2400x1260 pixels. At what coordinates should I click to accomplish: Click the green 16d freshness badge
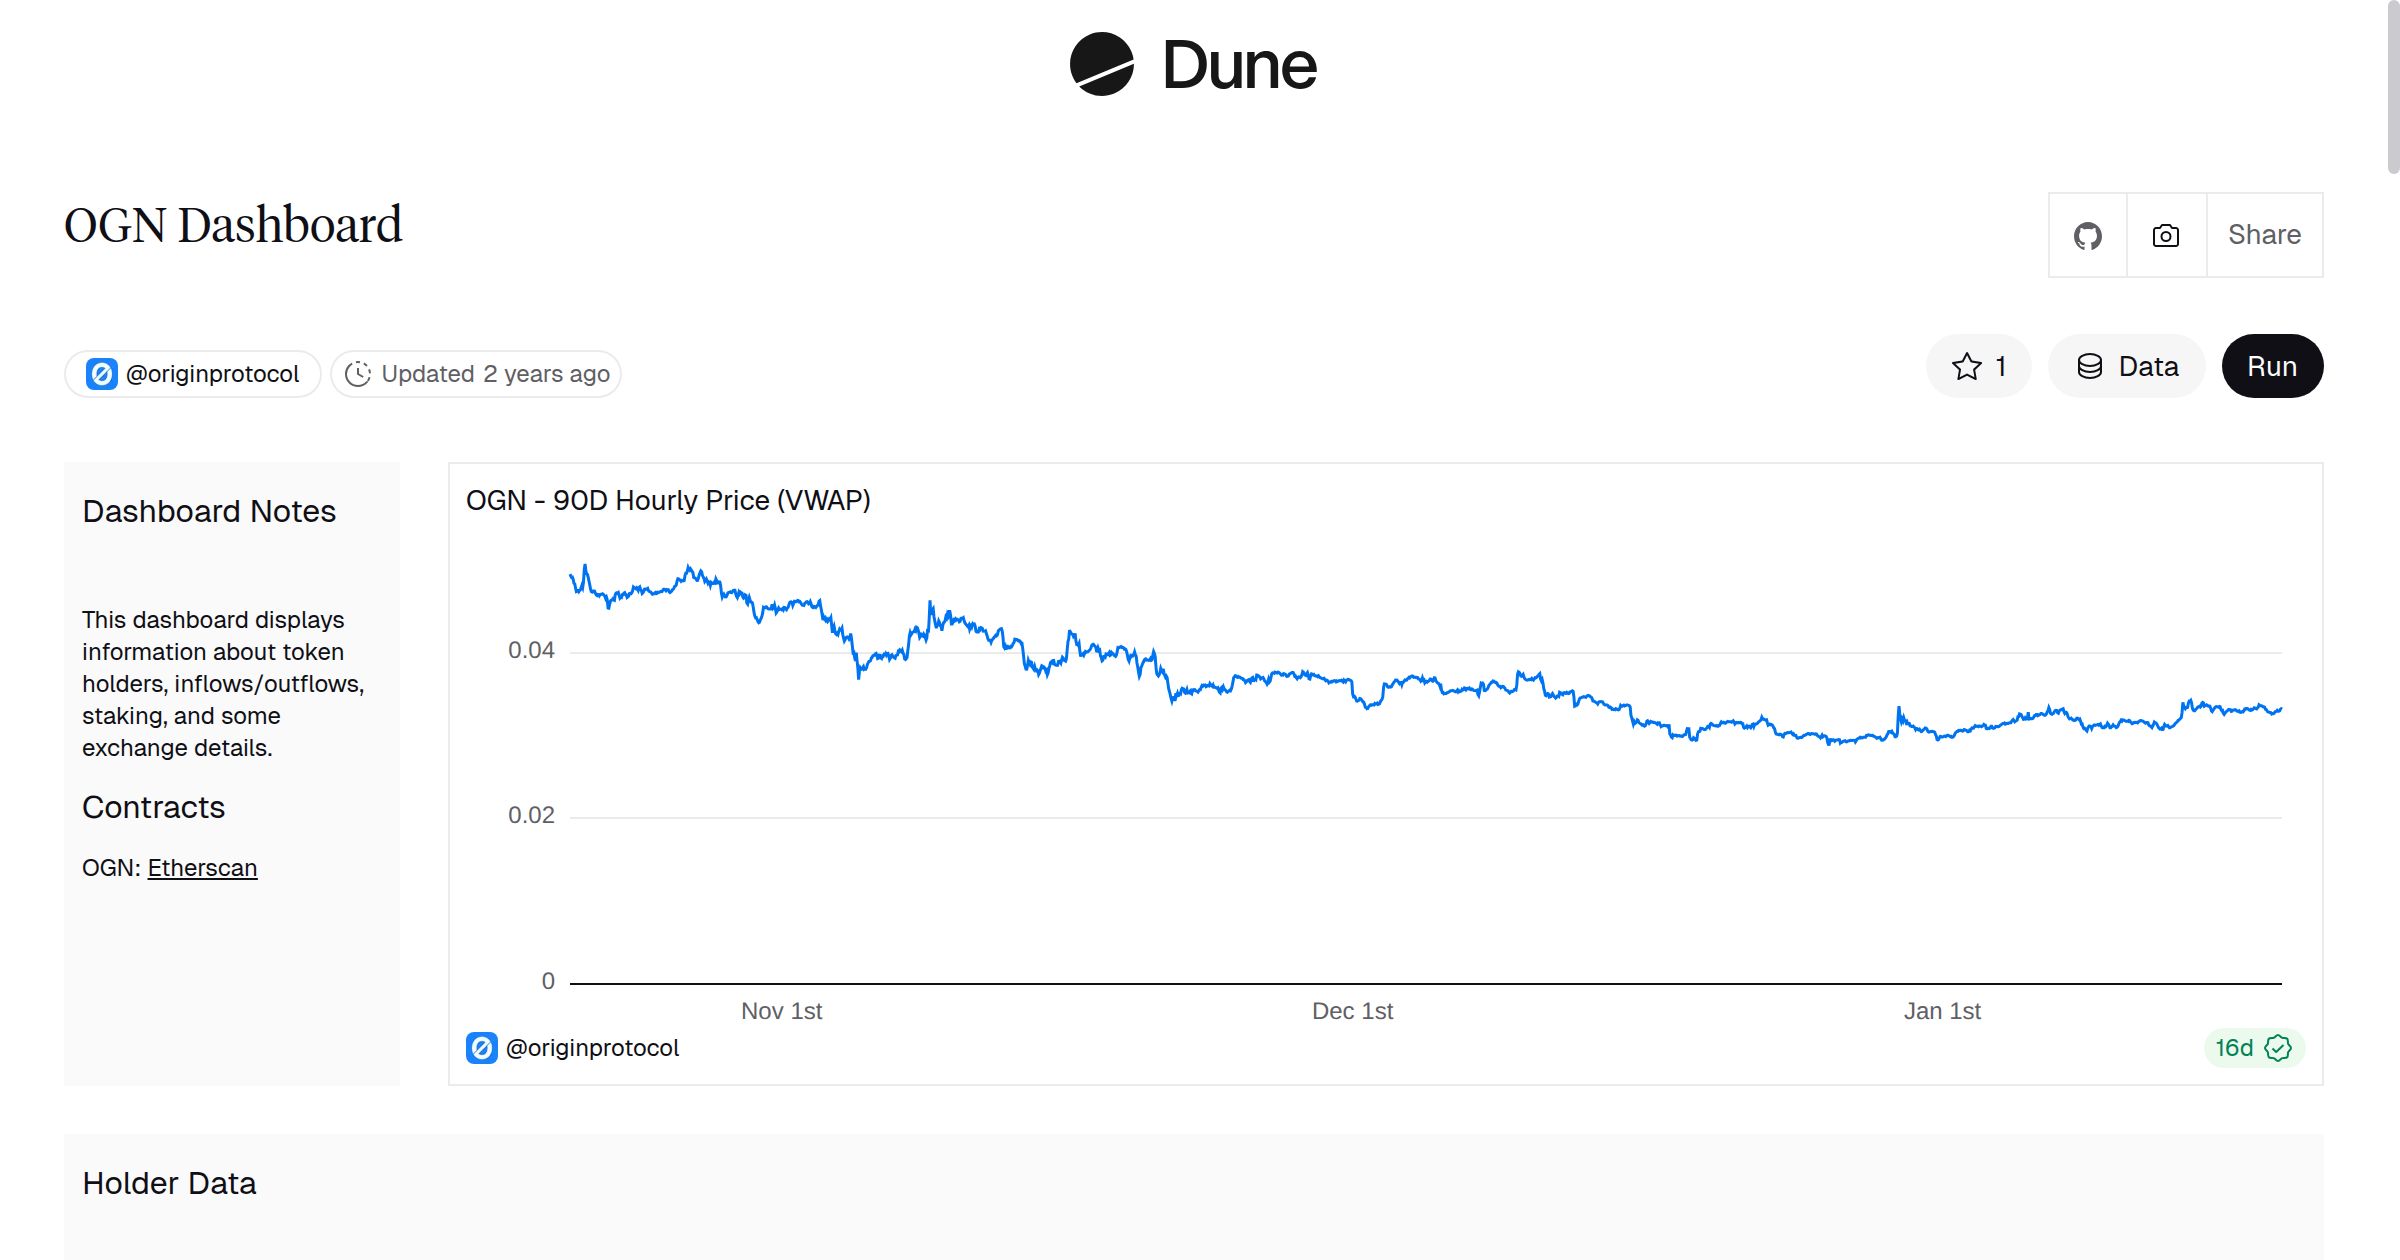(2254, 1048)
